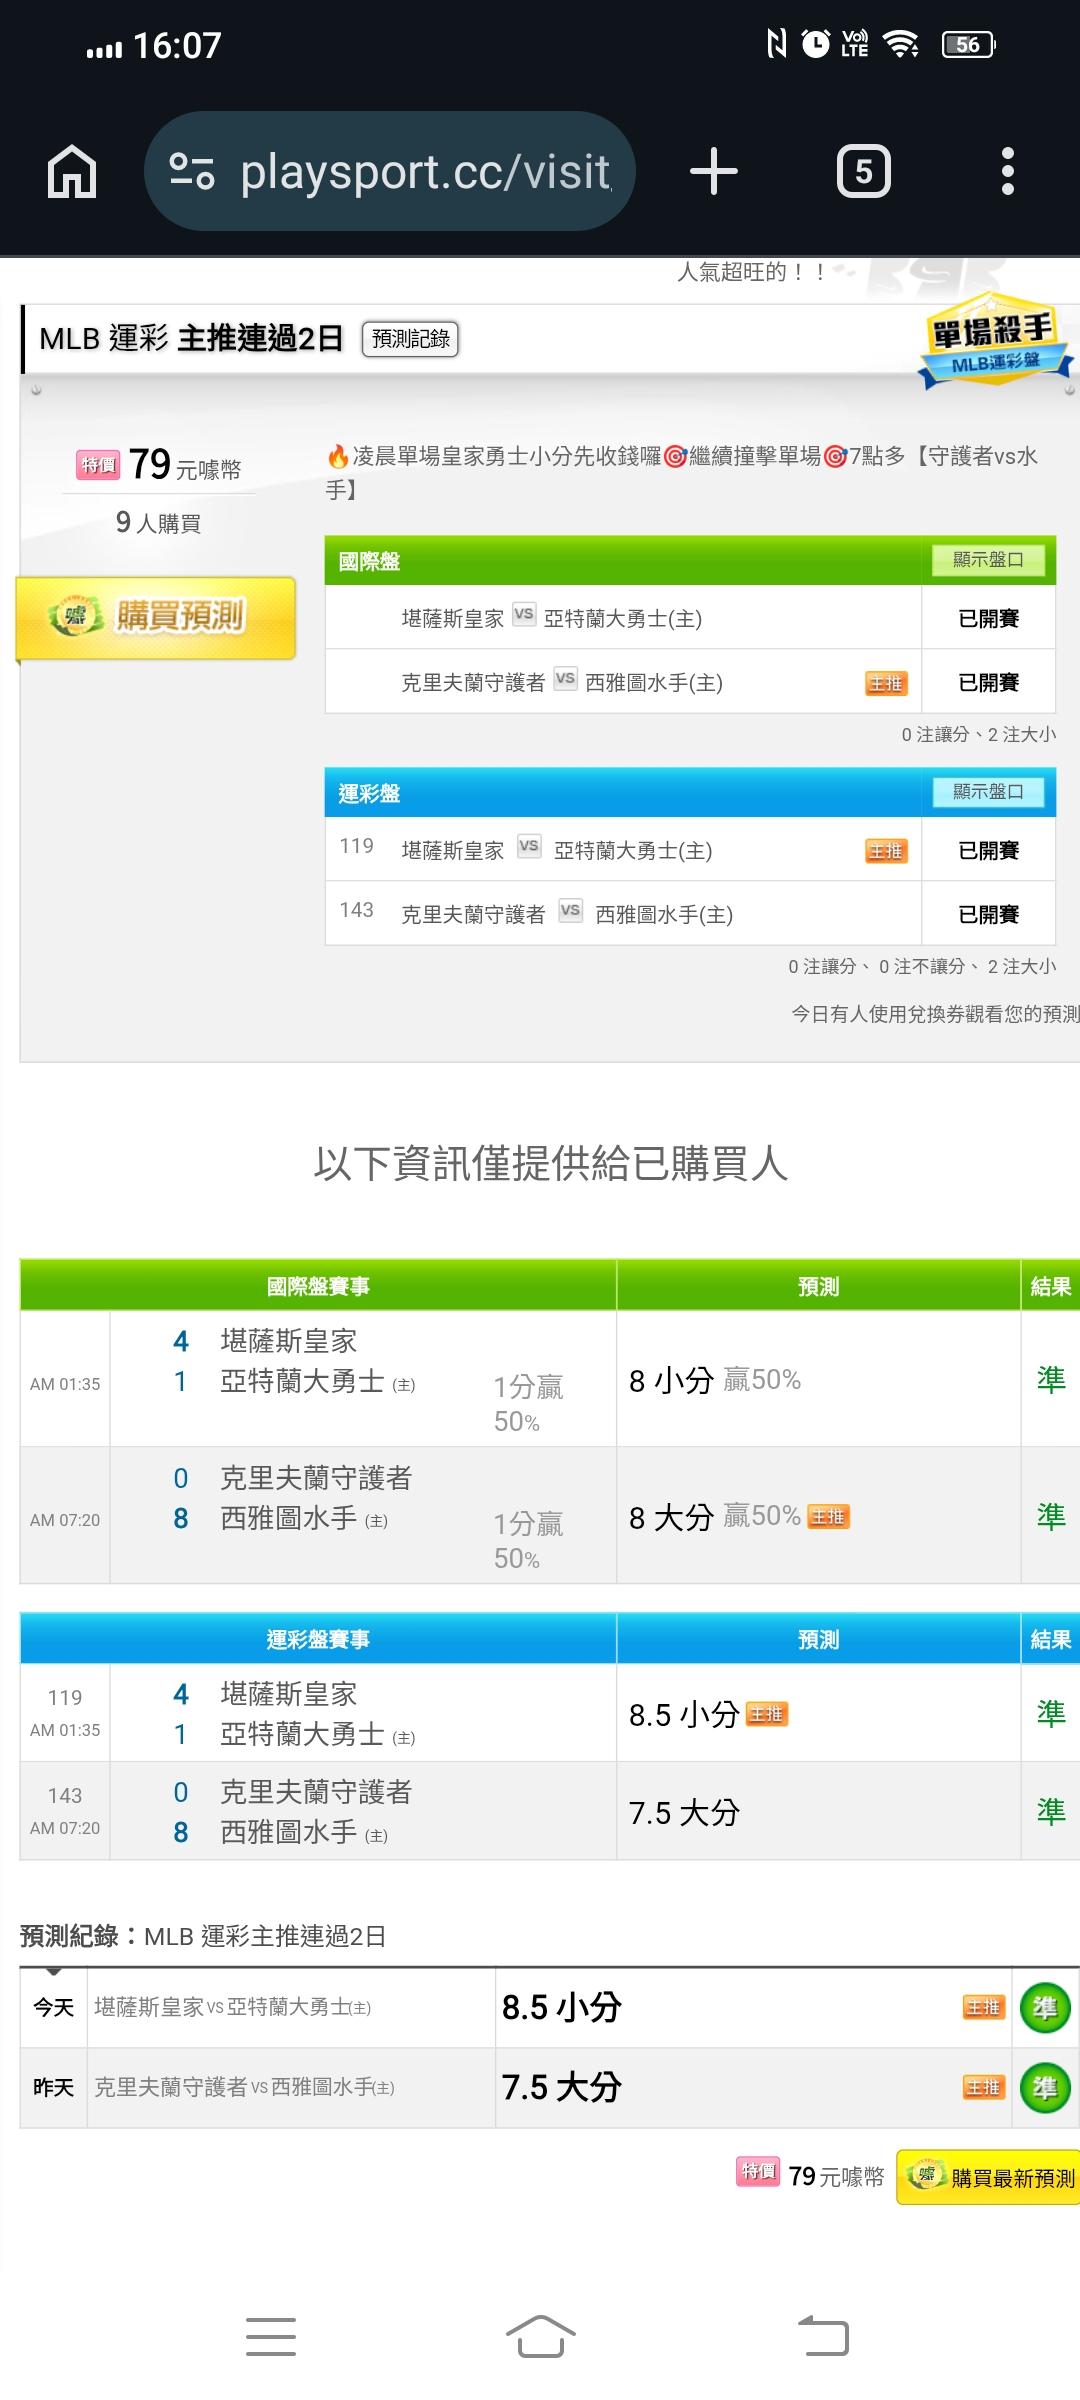
Task: Toggle 顯示盤口 in the 國際盤 header
Action: point(988,560)
